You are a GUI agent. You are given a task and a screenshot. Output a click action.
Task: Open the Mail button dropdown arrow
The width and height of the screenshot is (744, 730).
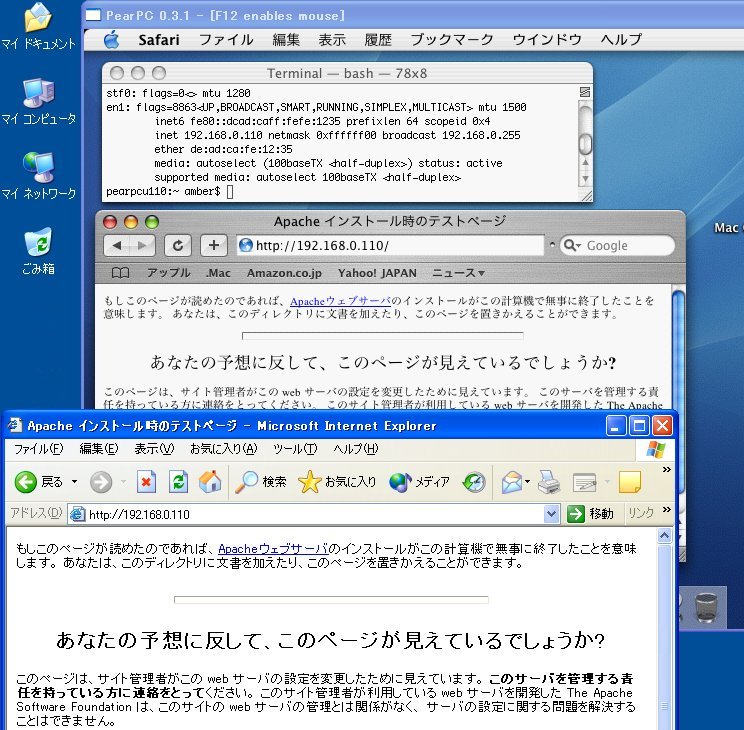tap(528, 482)
